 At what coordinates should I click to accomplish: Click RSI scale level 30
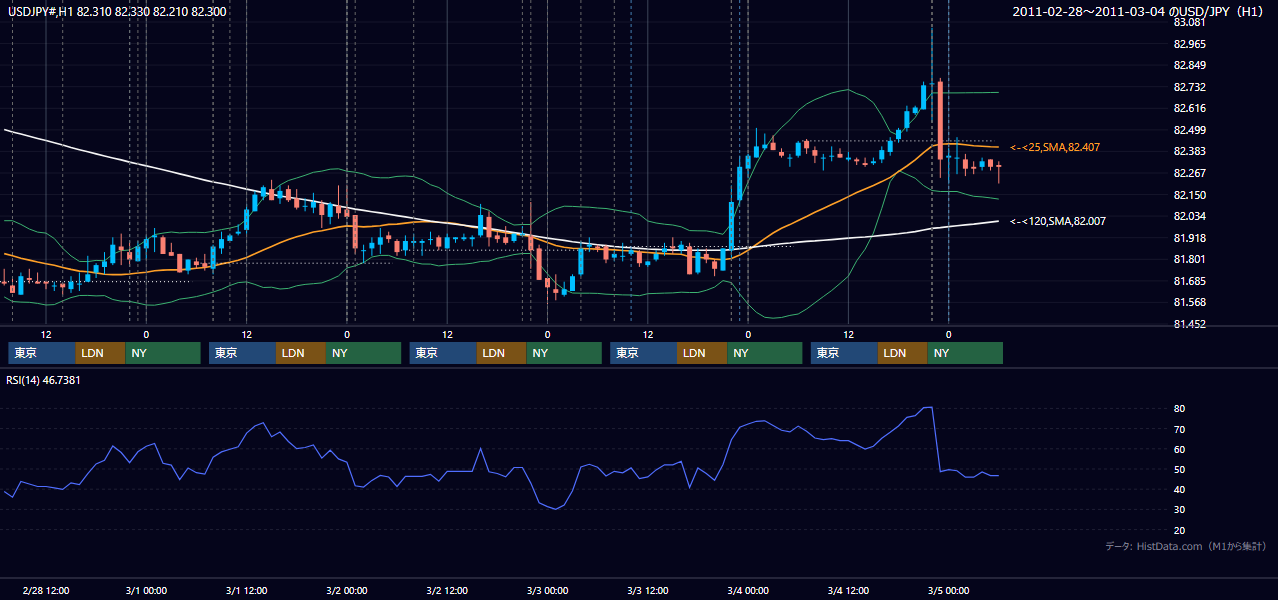pyautogui.click(x=1180, y=509)
